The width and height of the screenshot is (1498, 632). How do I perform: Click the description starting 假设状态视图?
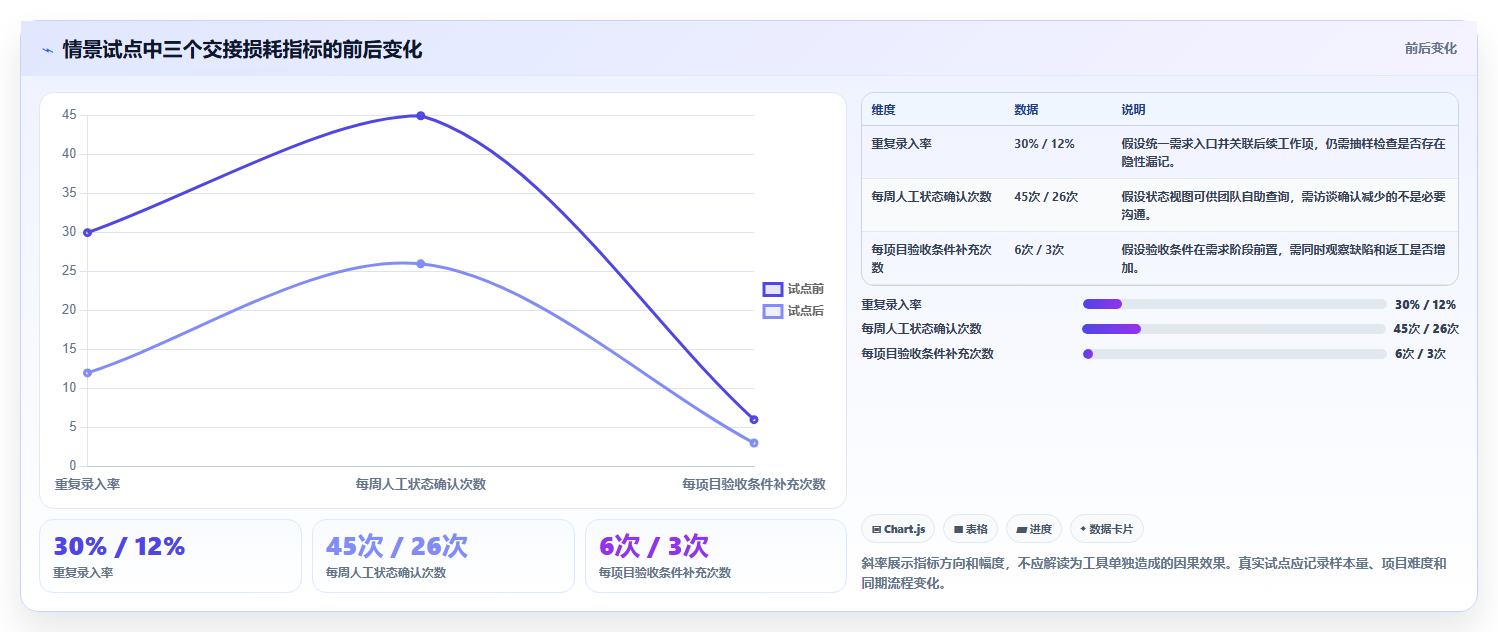[x=1284, y=206]
